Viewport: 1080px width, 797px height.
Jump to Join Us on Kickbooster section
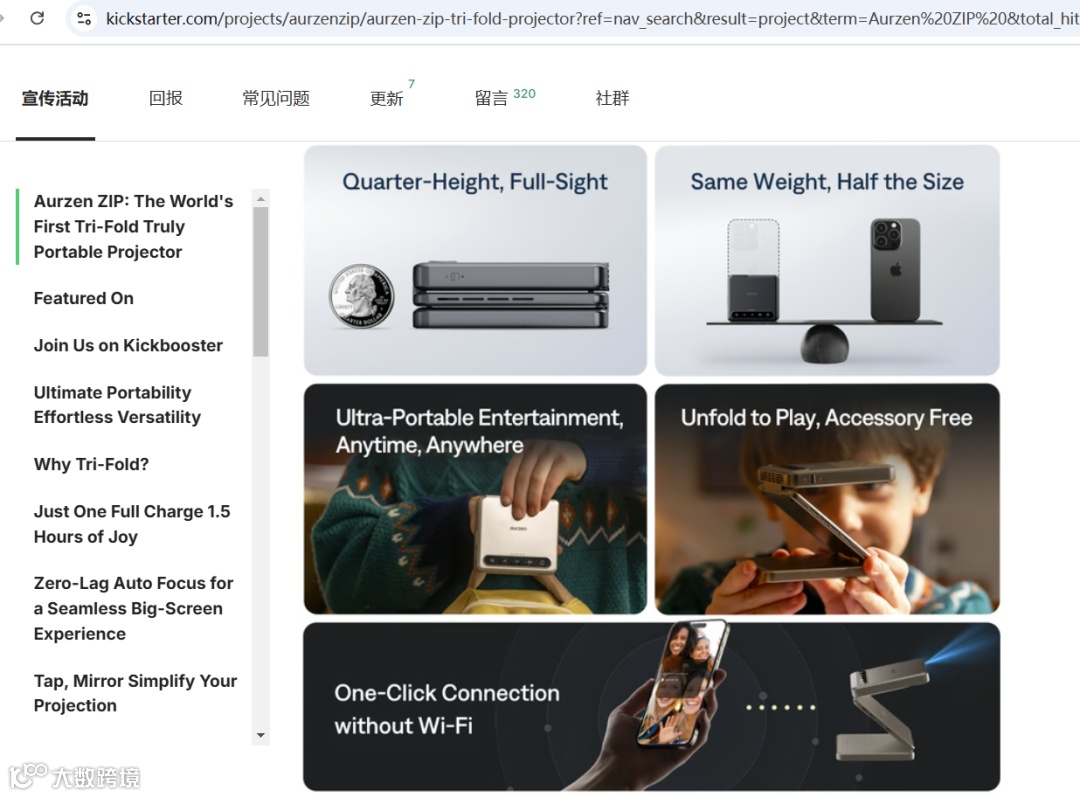[x=128, y=345]
